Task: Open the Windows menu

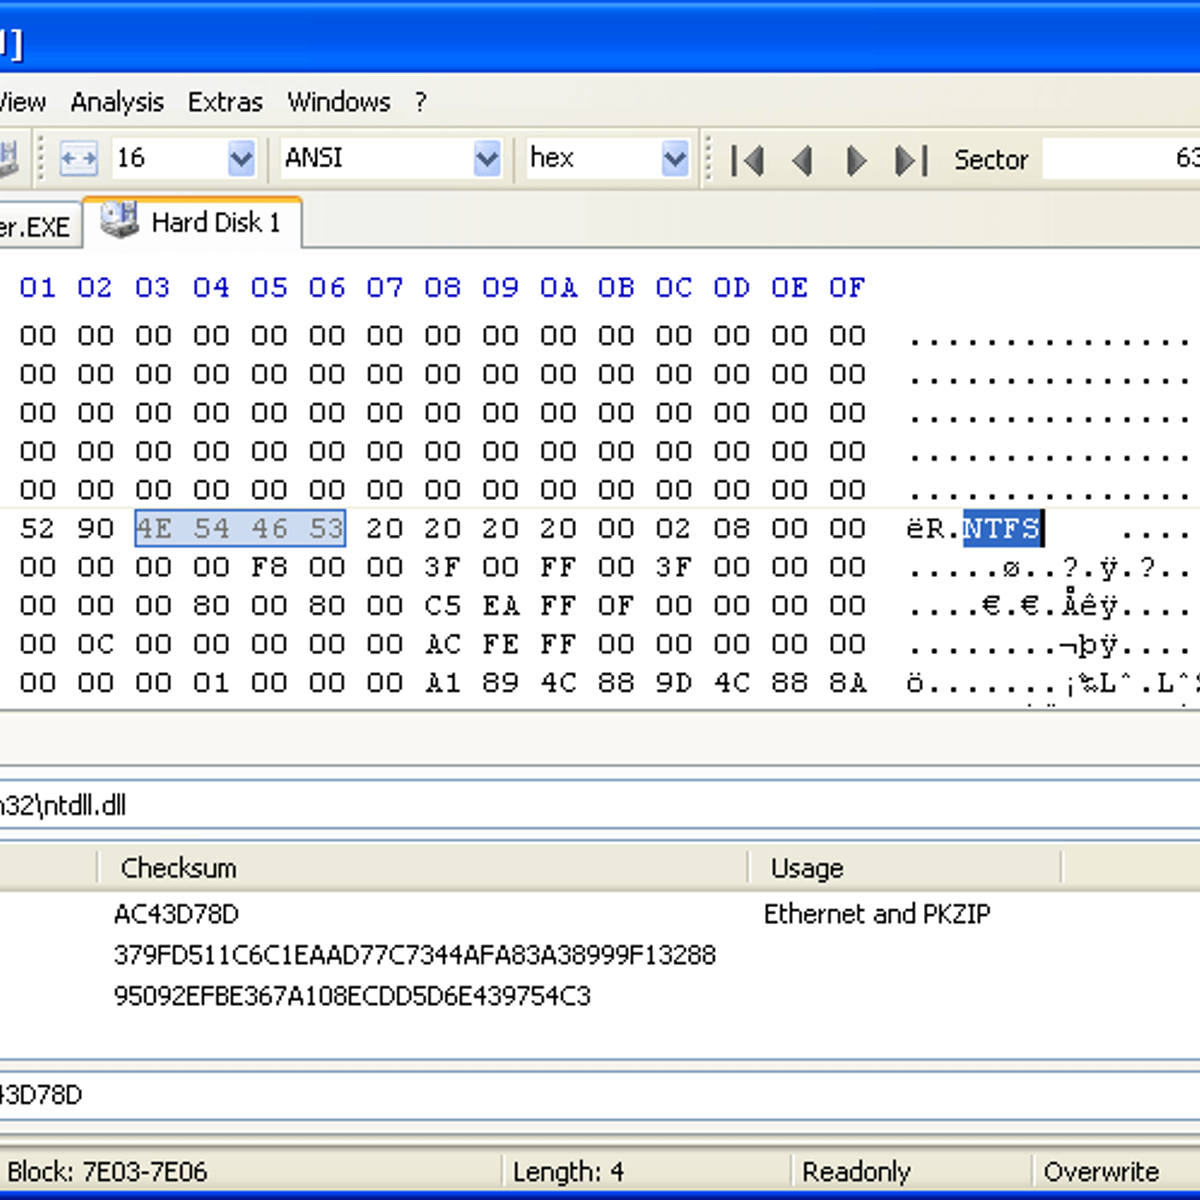Action: coord(339,102)
